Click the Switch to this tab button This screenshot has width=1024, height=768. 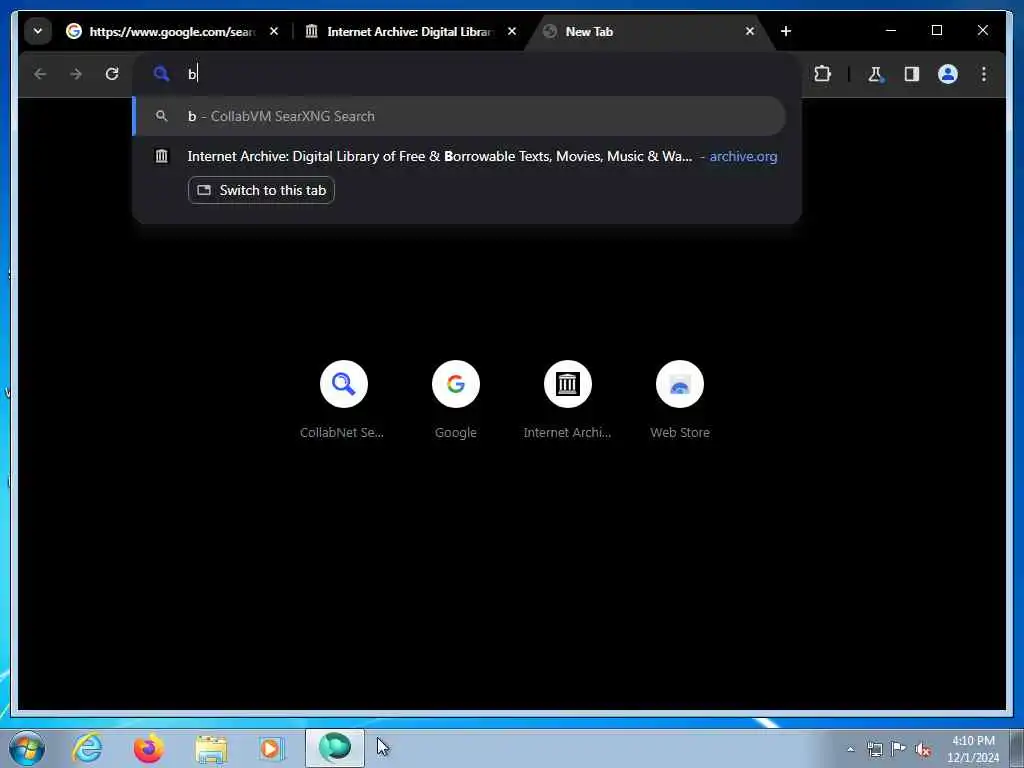click(x=261, y=190)
